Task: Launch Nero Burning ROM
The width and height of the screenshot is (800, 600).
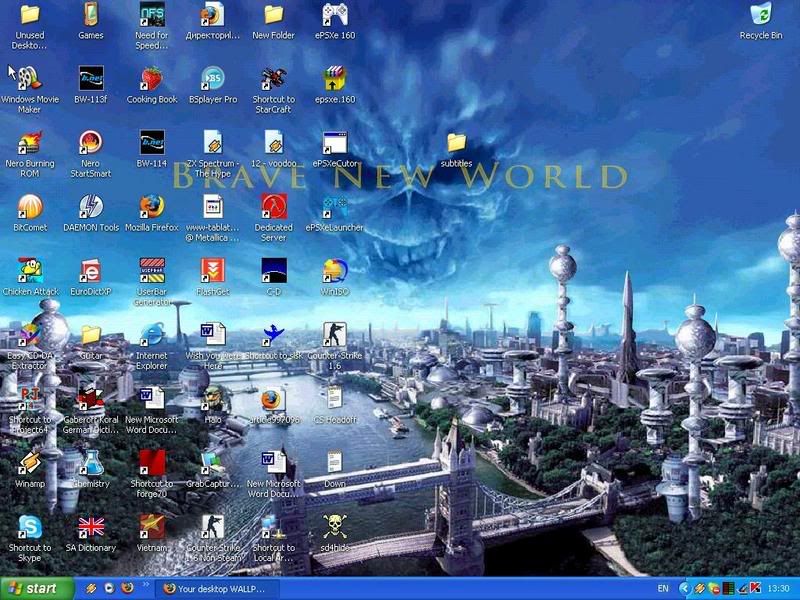Action: (30, 143)
